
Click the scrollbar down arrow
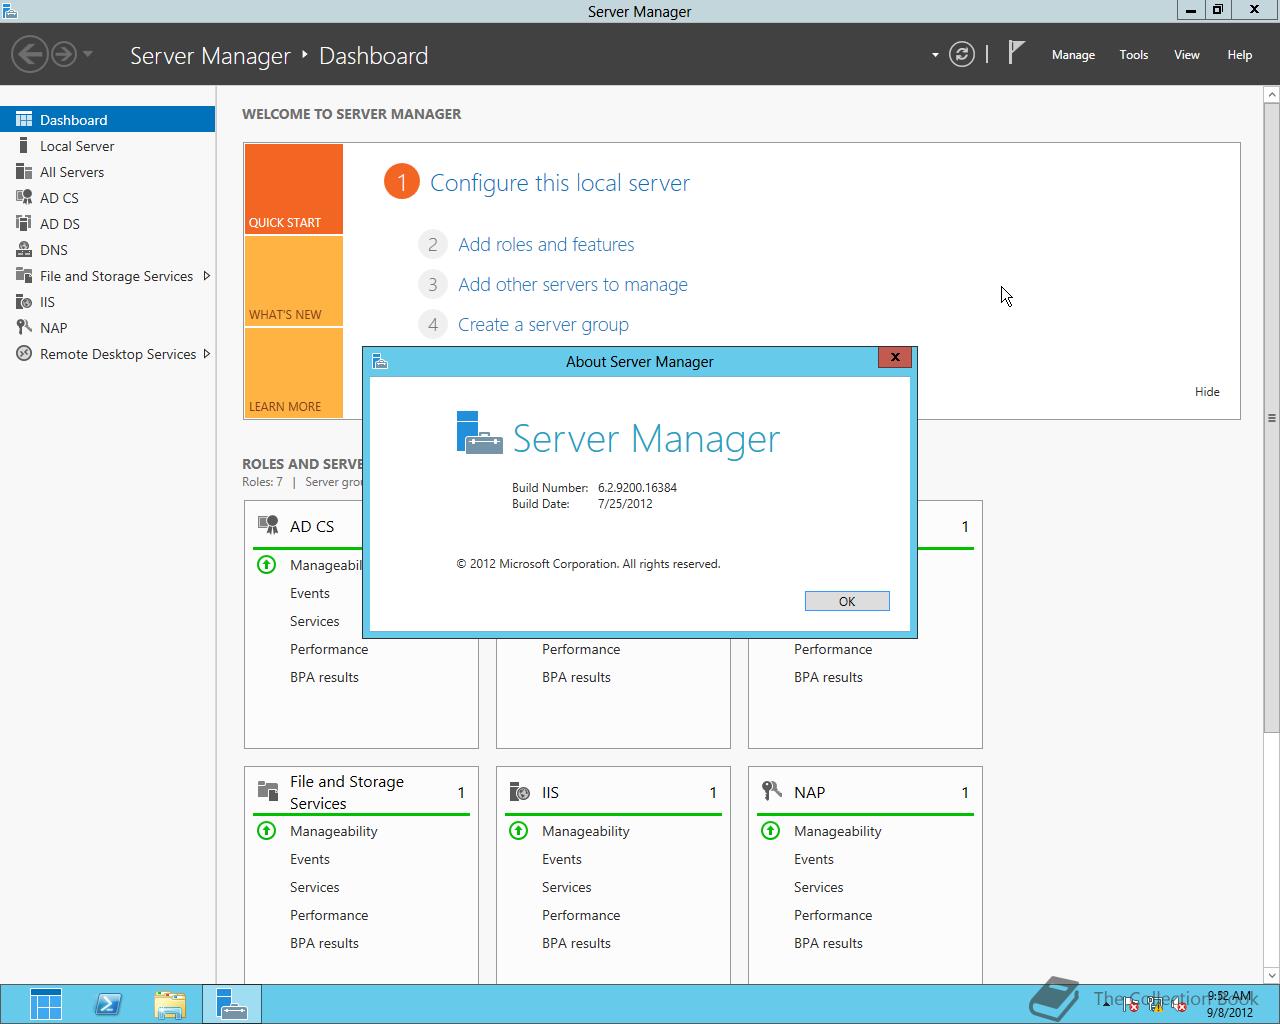[x=1272, y=974]
